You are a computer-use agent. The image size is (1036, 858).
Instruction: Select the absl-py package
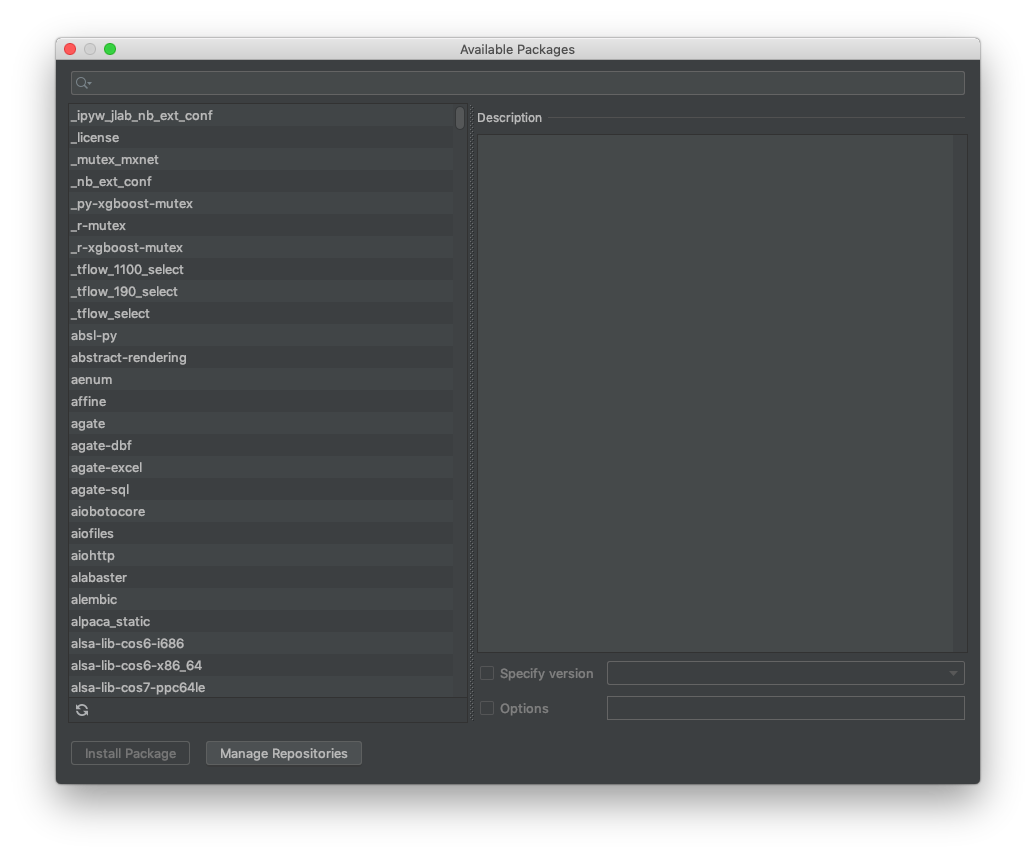262,336
